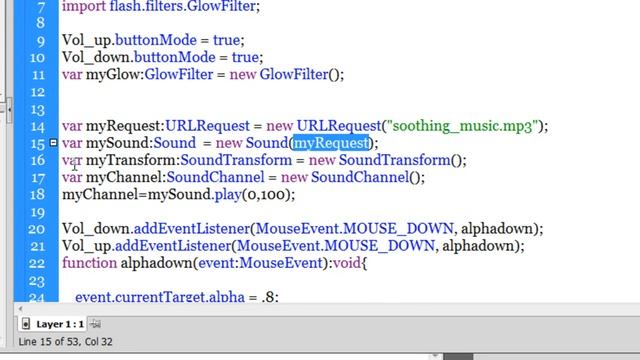Click 'Vol_up.buttonMode = true;' on line 9
Image resolution: width=640 pixels, height=360 pixels.
[x=153, y=40]
